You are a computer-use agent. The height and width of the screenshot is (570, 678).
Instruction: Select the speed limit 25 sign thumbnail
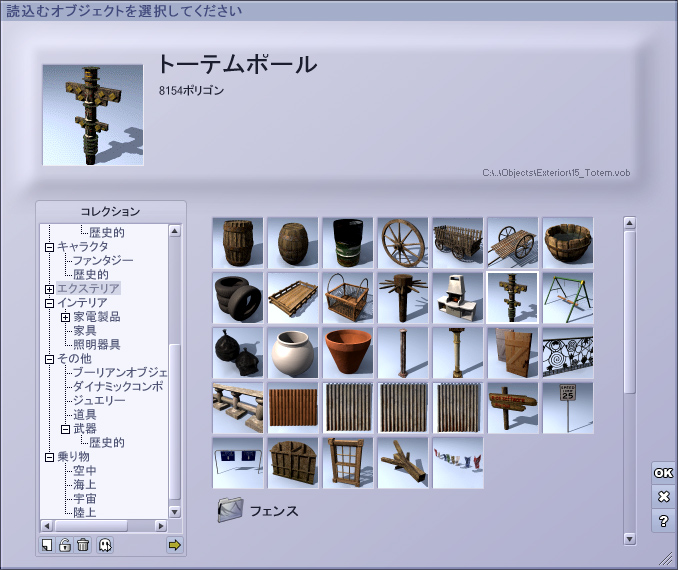(x=568, y=408)
